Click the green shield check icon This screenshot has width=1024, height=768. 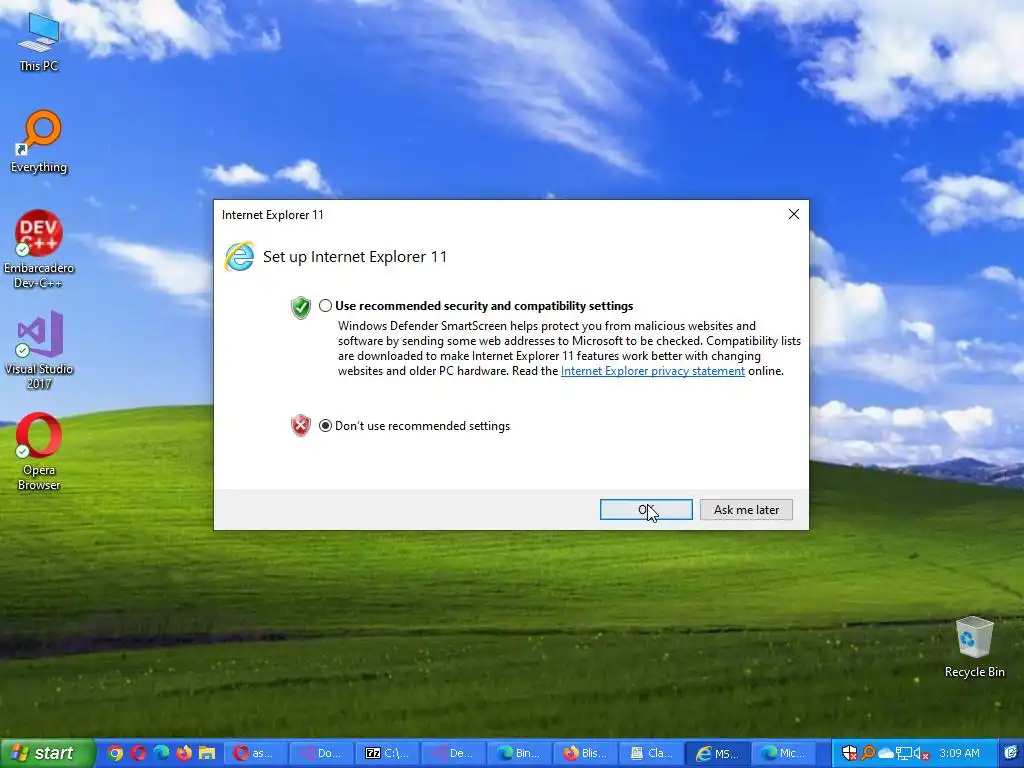coord(300,307)
